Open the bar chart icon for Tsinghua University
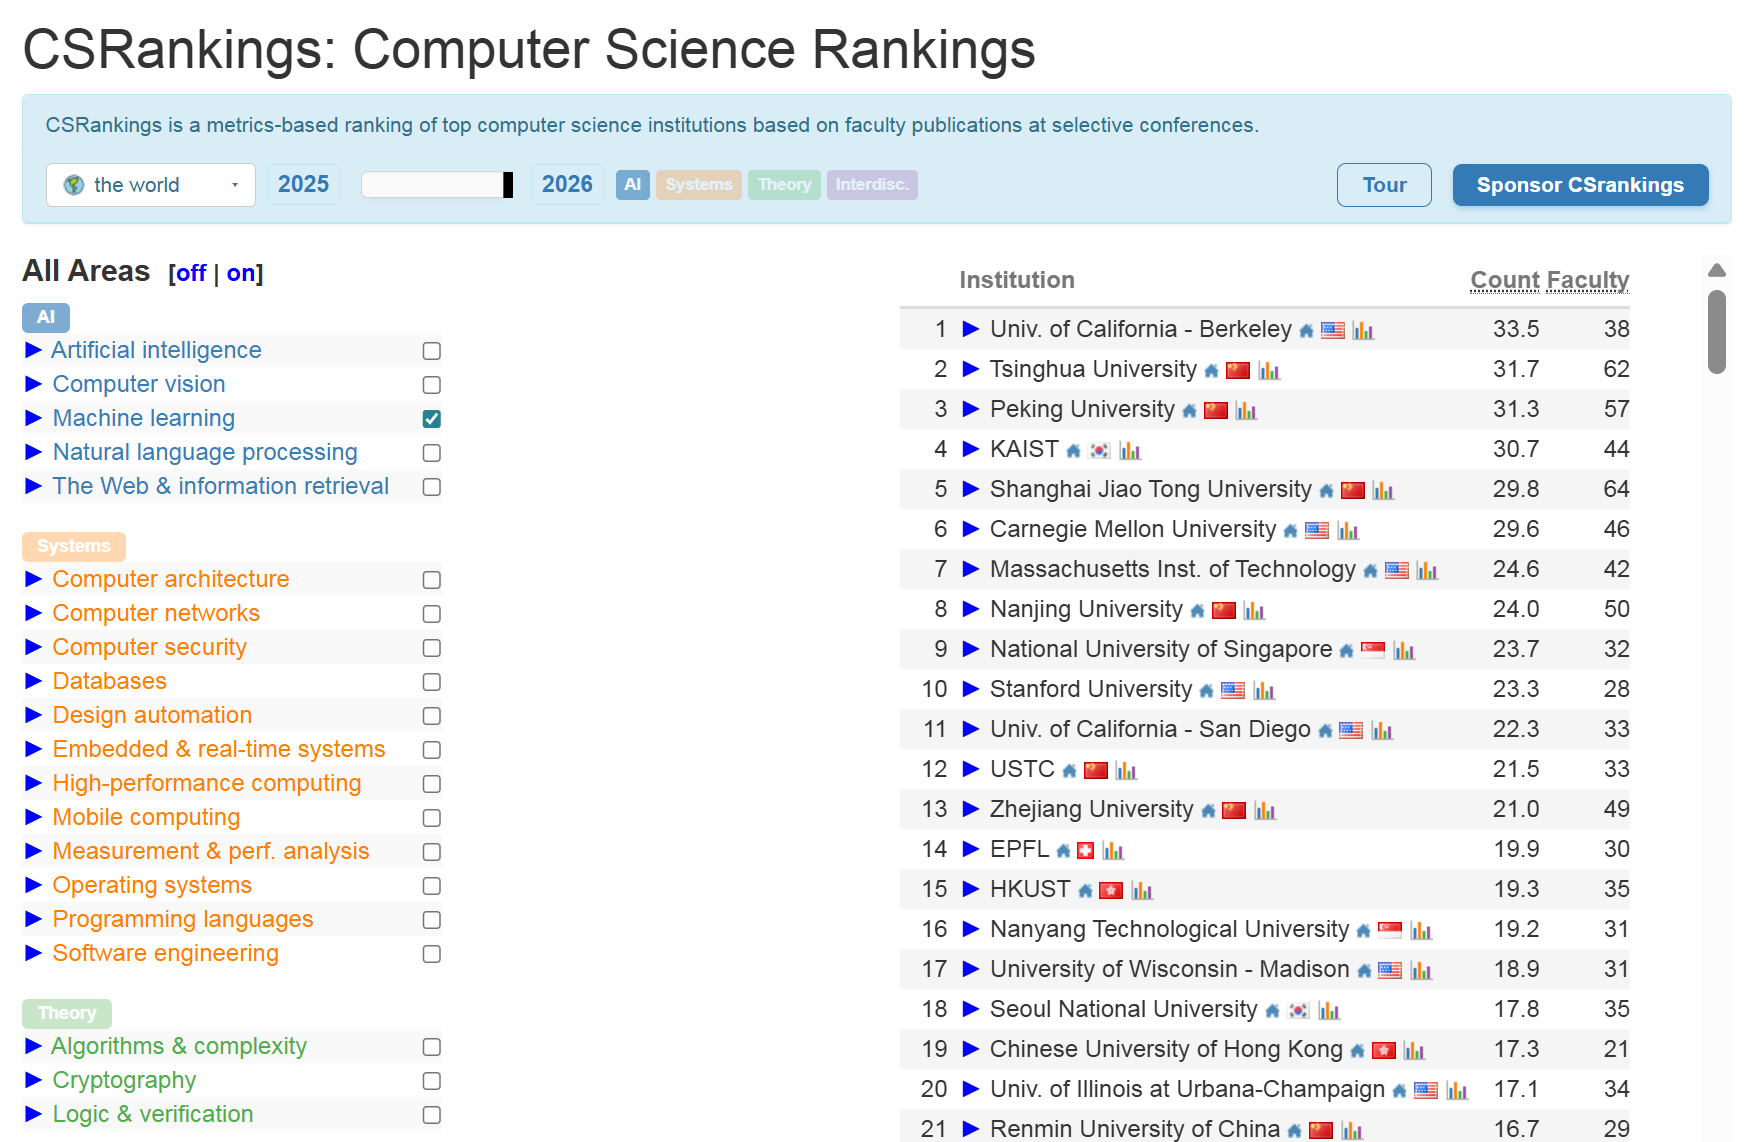Viewport: 1754px width, 1142px height. point(1269,371)
